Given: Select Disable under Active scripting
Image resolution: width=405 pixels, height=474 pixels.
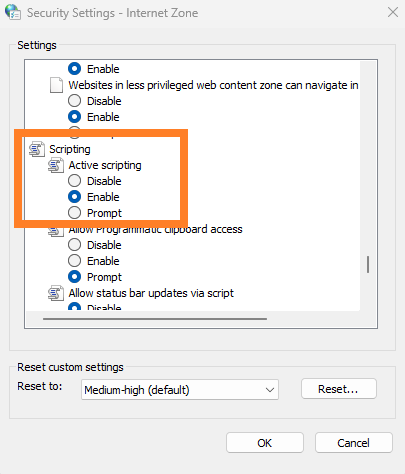Looking at the screenshot, I should coord(74,181).
